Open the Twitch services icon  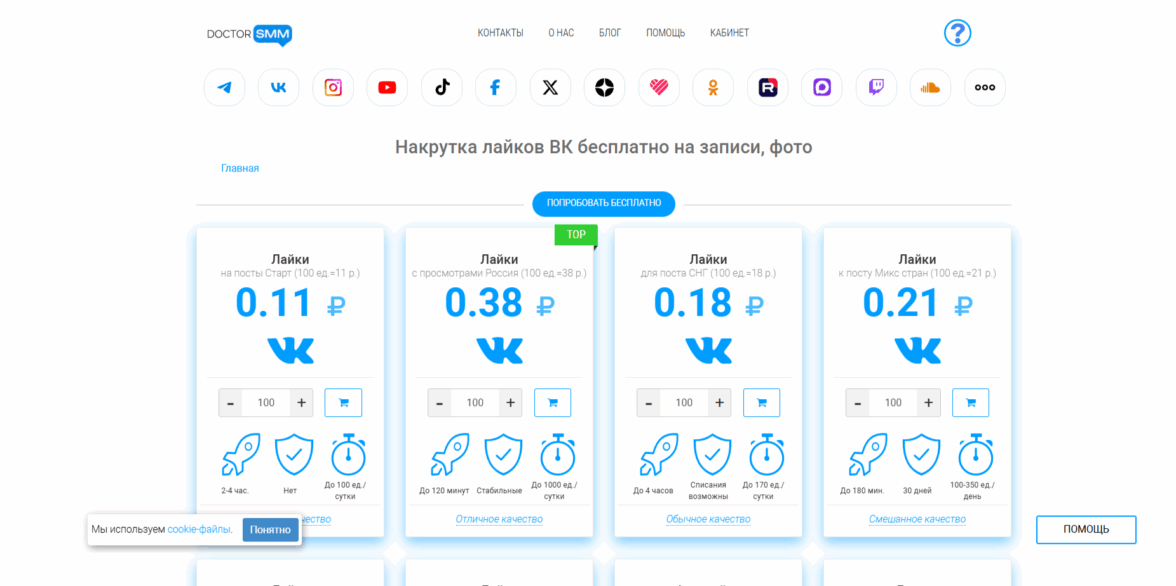(x=876, y=88)
